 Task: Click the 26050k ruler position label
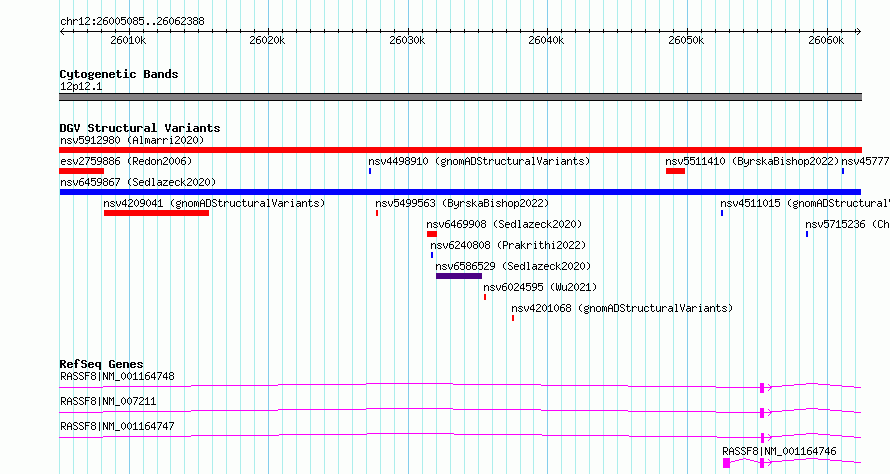(x=686, y=40)
